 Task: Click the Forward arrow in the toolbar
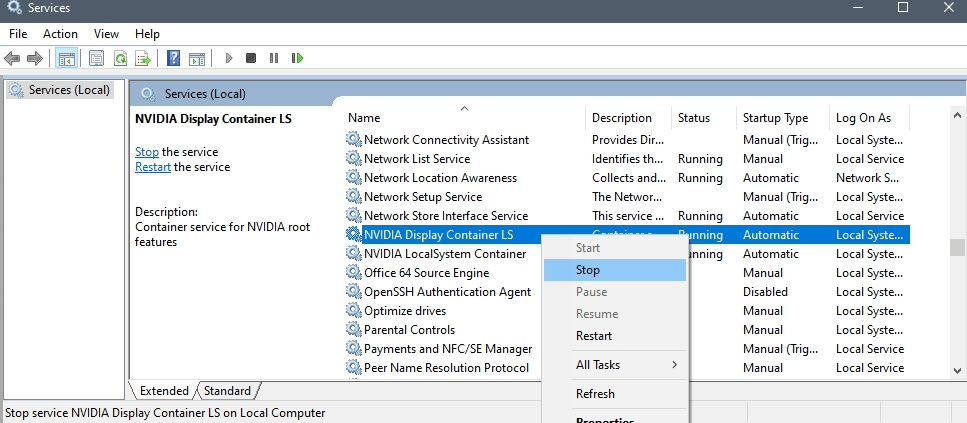35,59
